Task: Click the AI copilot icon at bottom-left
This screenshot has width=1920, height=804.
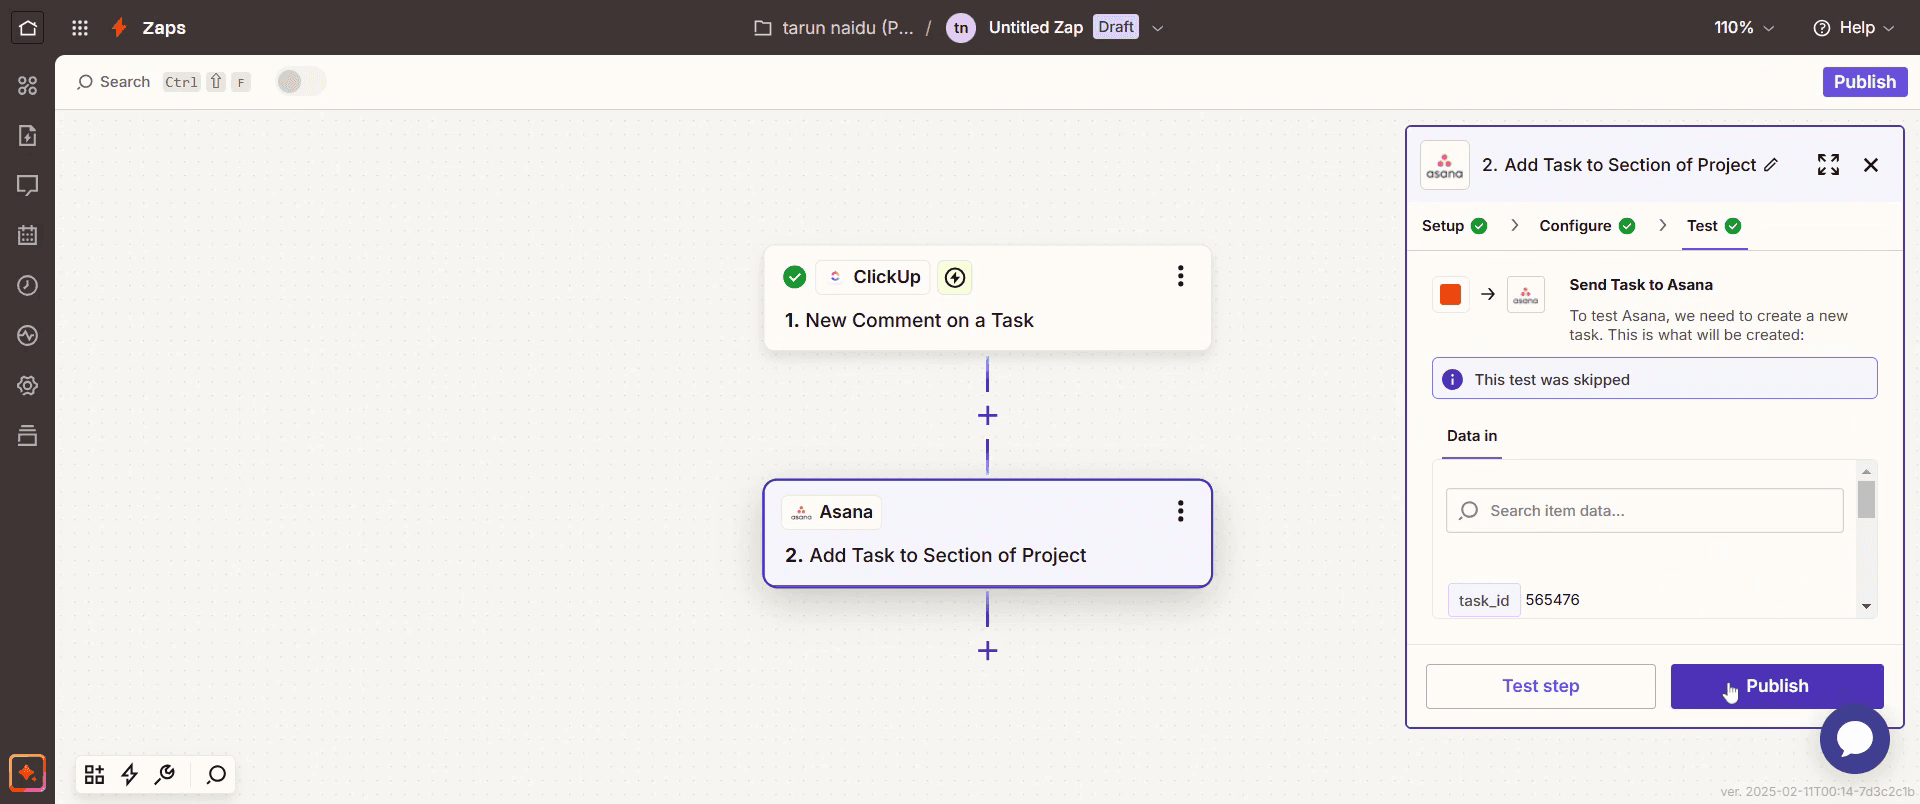Action: click(27, 773)
